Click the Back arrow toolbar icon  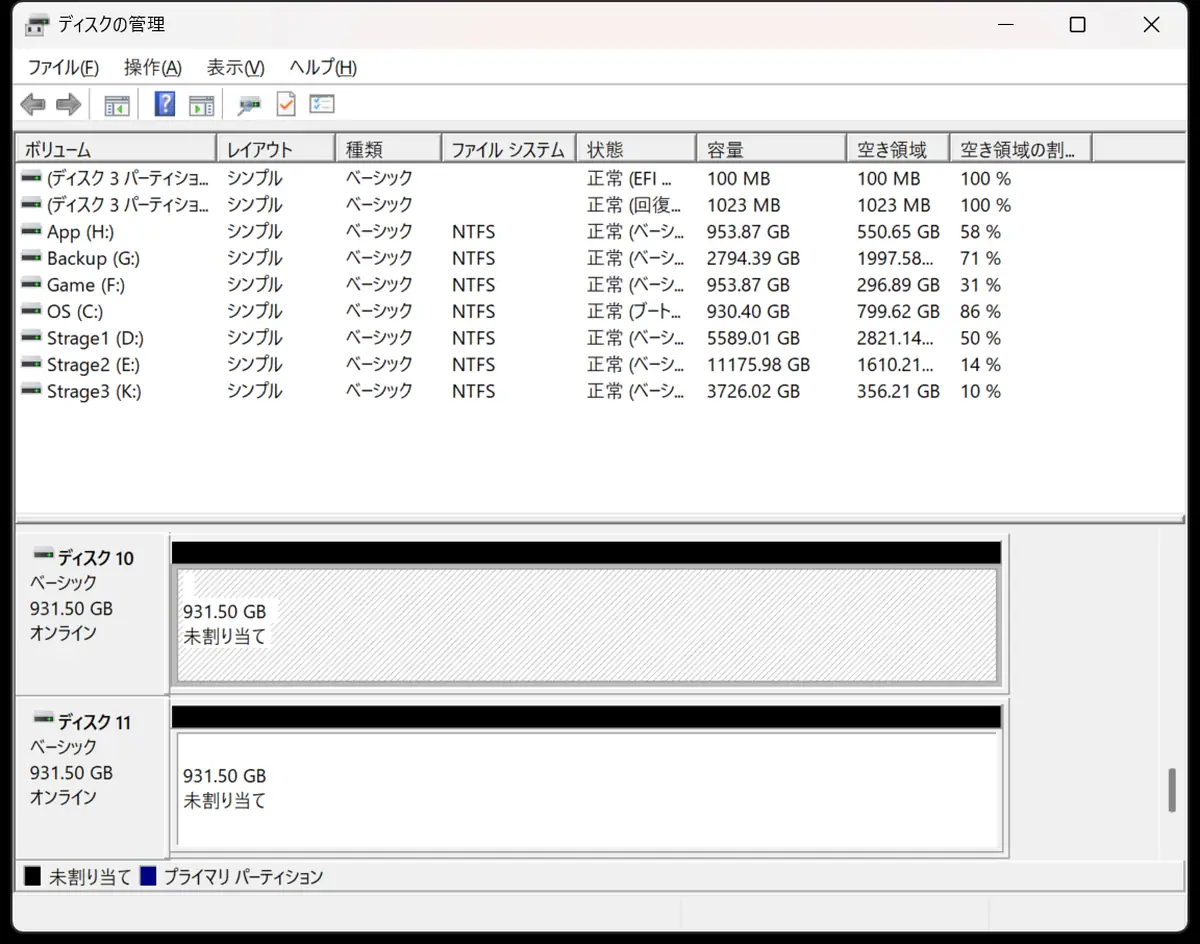coord(33,104)
